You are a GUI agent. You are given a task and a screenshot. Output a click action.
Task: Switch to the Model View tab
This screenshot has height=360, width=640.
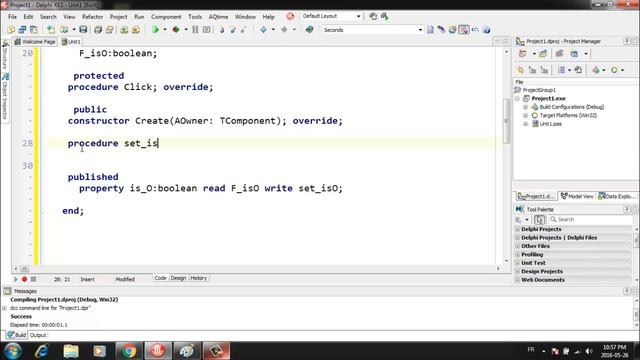pos(577,196)
